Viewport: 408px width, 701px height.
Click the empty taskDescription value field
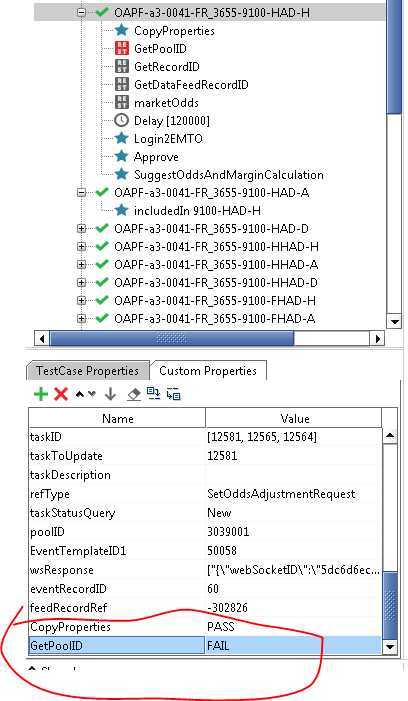294,475
